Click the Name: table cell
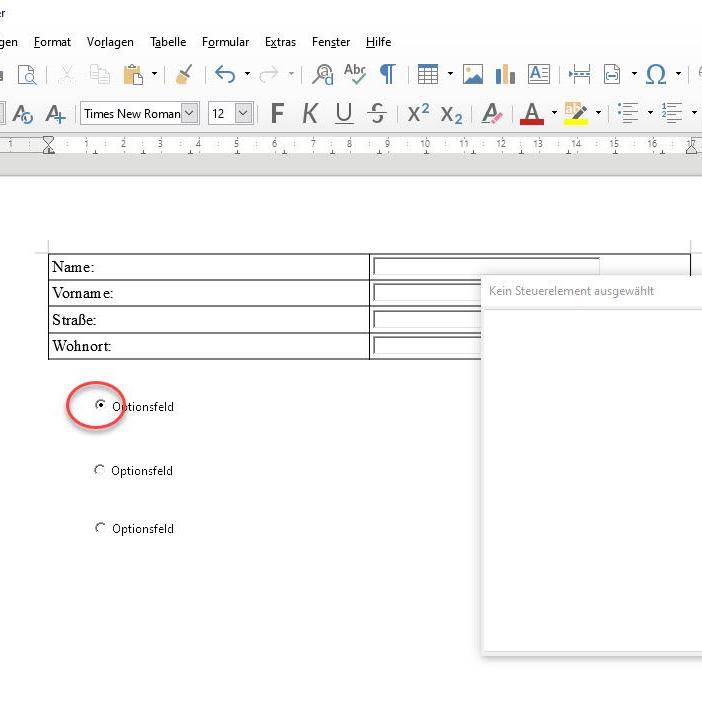This screenshot has width=702, height=702. pyautogui.click(x=209, y=267)
